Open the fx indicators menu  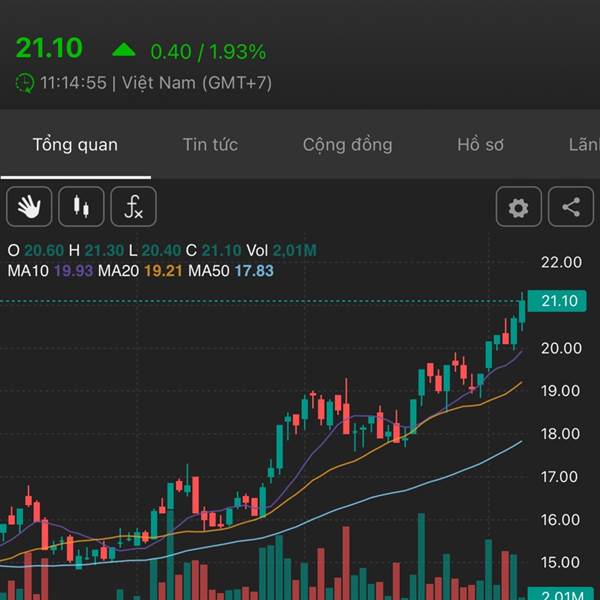pos(133,207)
